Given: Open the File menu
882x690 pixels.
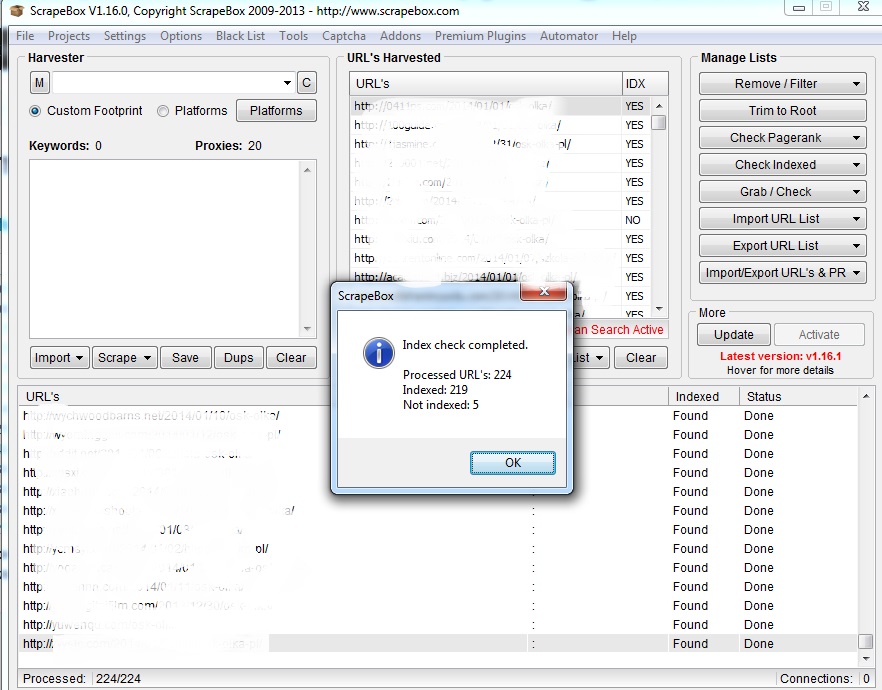Looking at the screenshot, I should [x=25, y=36].
